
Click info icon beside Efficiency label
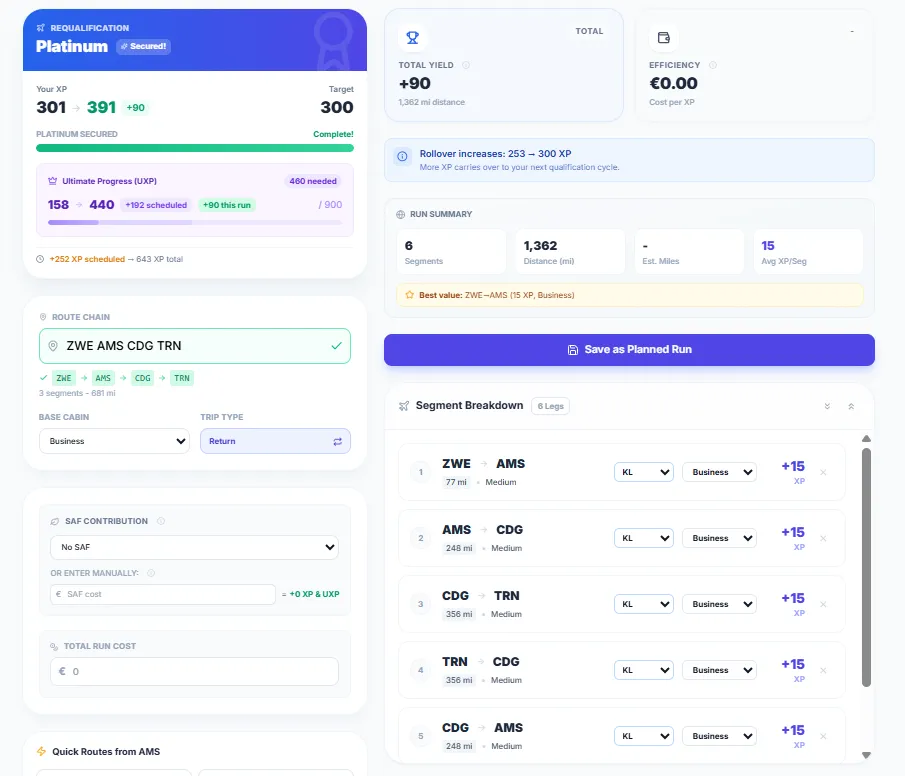pyautogui.click(x=713, y=65)
